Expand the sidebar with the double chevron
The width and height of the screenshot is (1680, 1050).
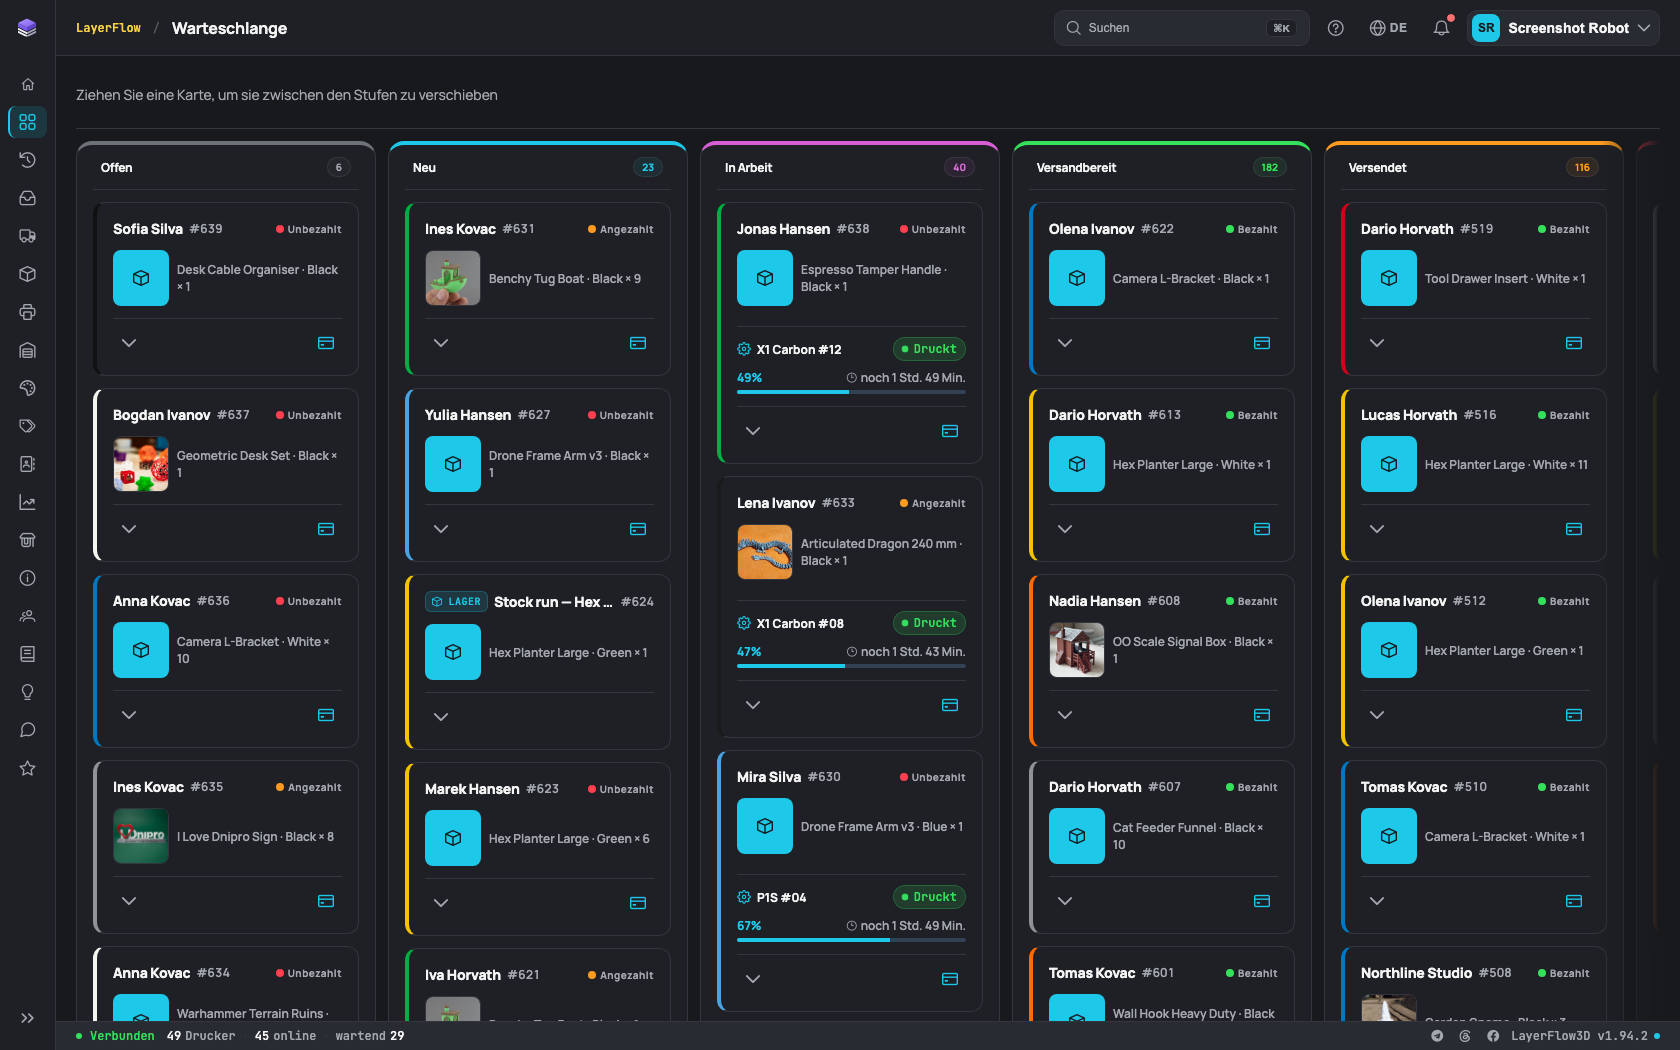(x=28, y=1018)
